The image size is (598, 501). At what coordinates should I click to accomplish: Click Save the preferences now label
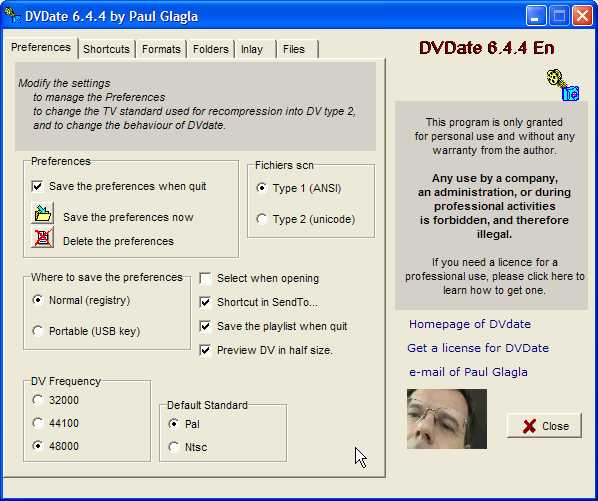129,217
